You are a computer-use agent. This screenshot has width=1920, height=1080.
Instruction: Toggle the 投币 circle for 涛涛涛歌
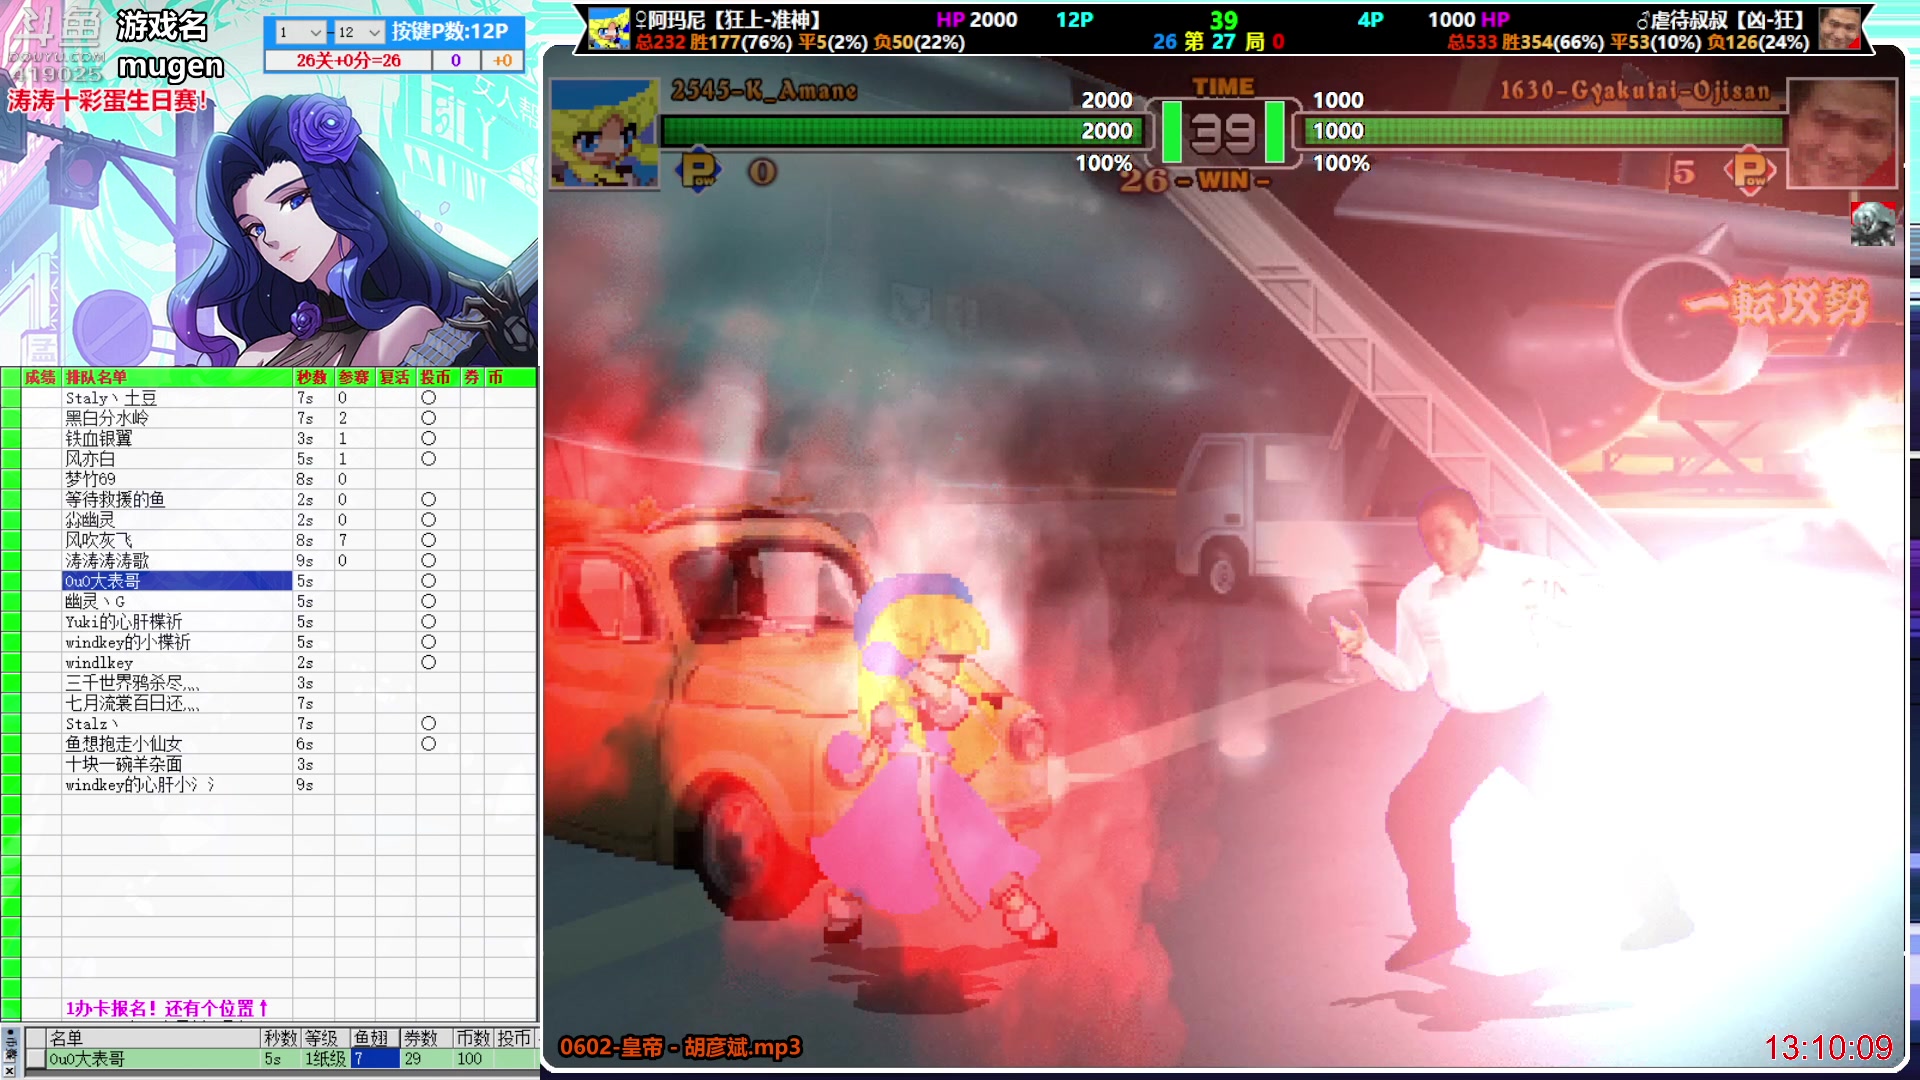428,560
